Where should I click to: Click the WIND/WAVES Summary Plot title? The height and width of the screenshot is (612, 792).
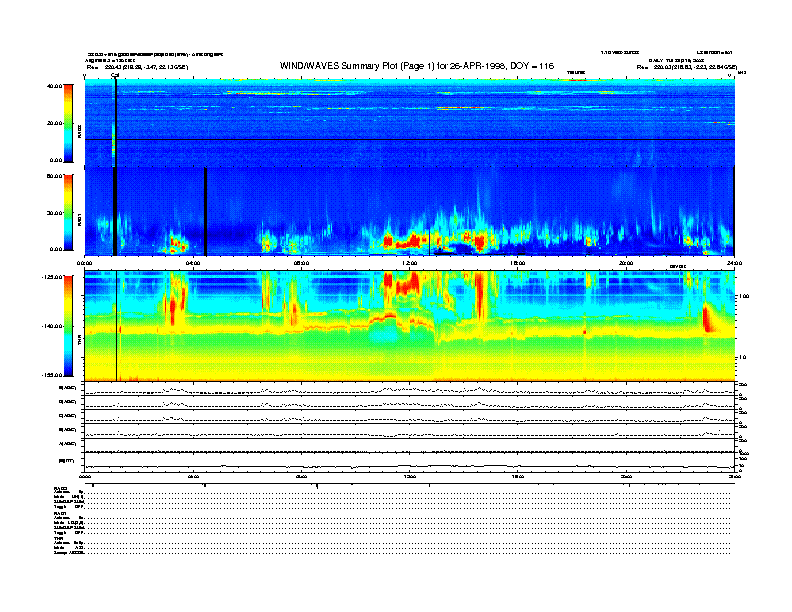click(417, 66)
